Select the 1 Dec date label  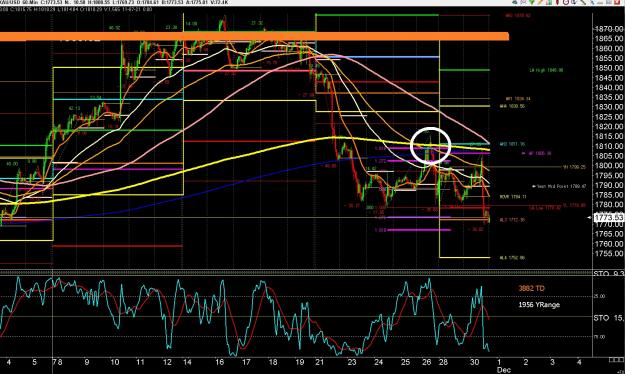pos(503,366)
